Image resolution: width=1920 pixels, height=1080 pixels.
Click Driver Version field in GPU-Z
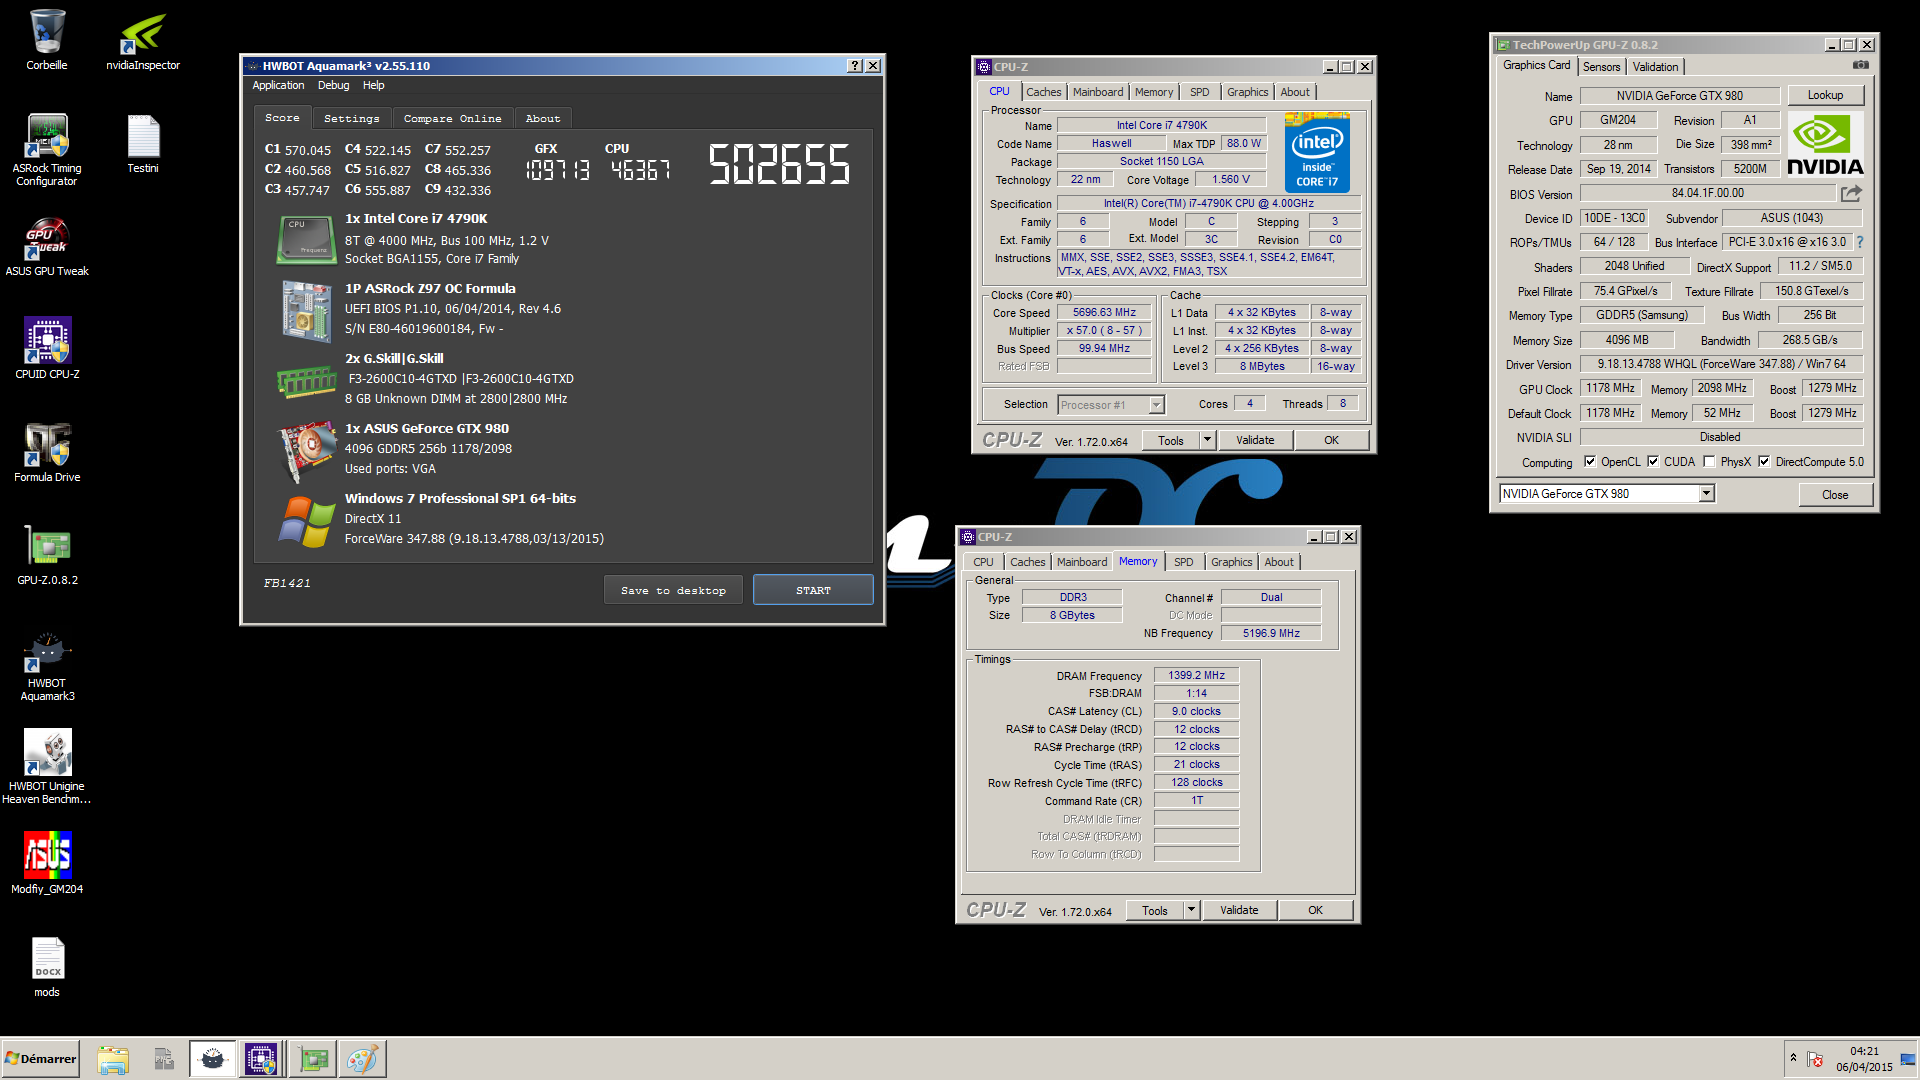tap(1721, 364)
